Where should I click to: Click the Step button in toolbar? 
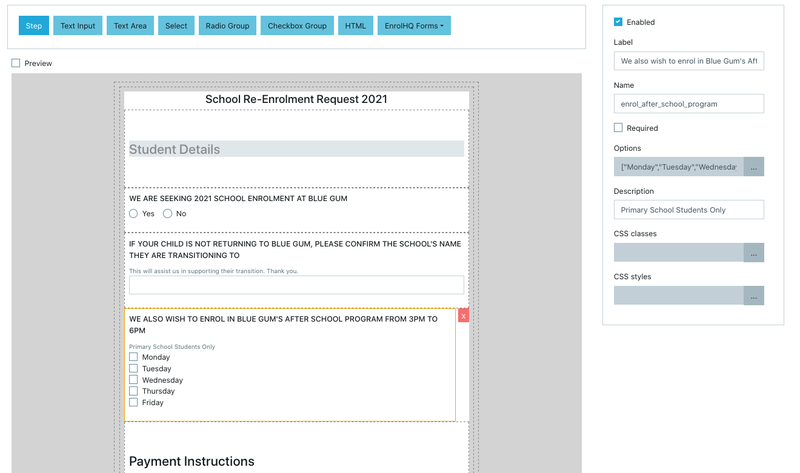[x=34, y=26]
